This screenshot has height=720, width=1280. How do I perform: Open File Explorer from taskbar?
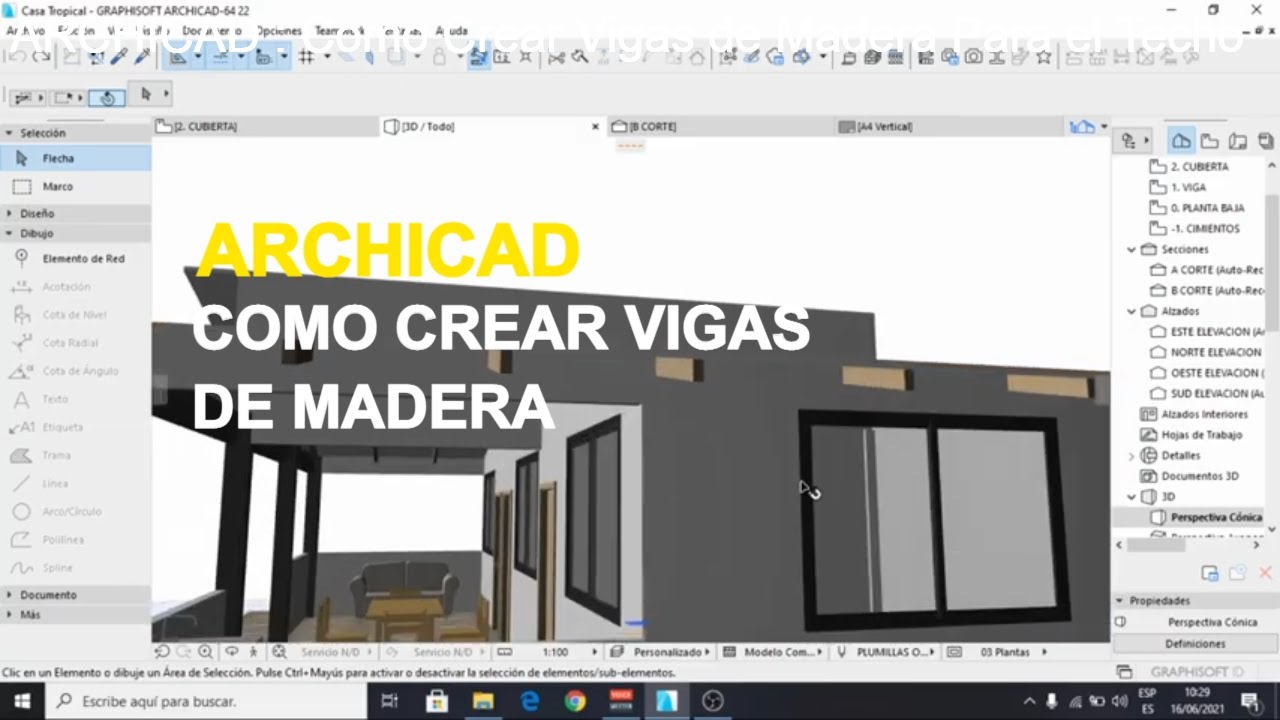point(483,701)
